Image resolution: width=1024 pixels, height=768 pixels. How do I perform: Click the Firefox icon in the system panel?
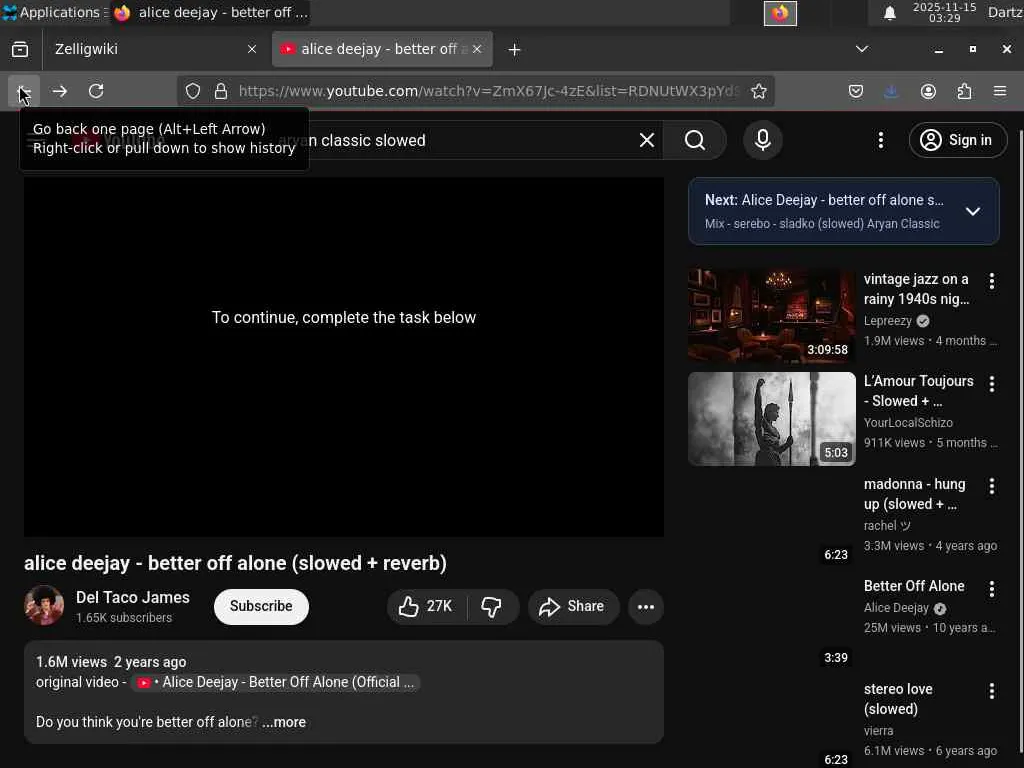point(780,13)
